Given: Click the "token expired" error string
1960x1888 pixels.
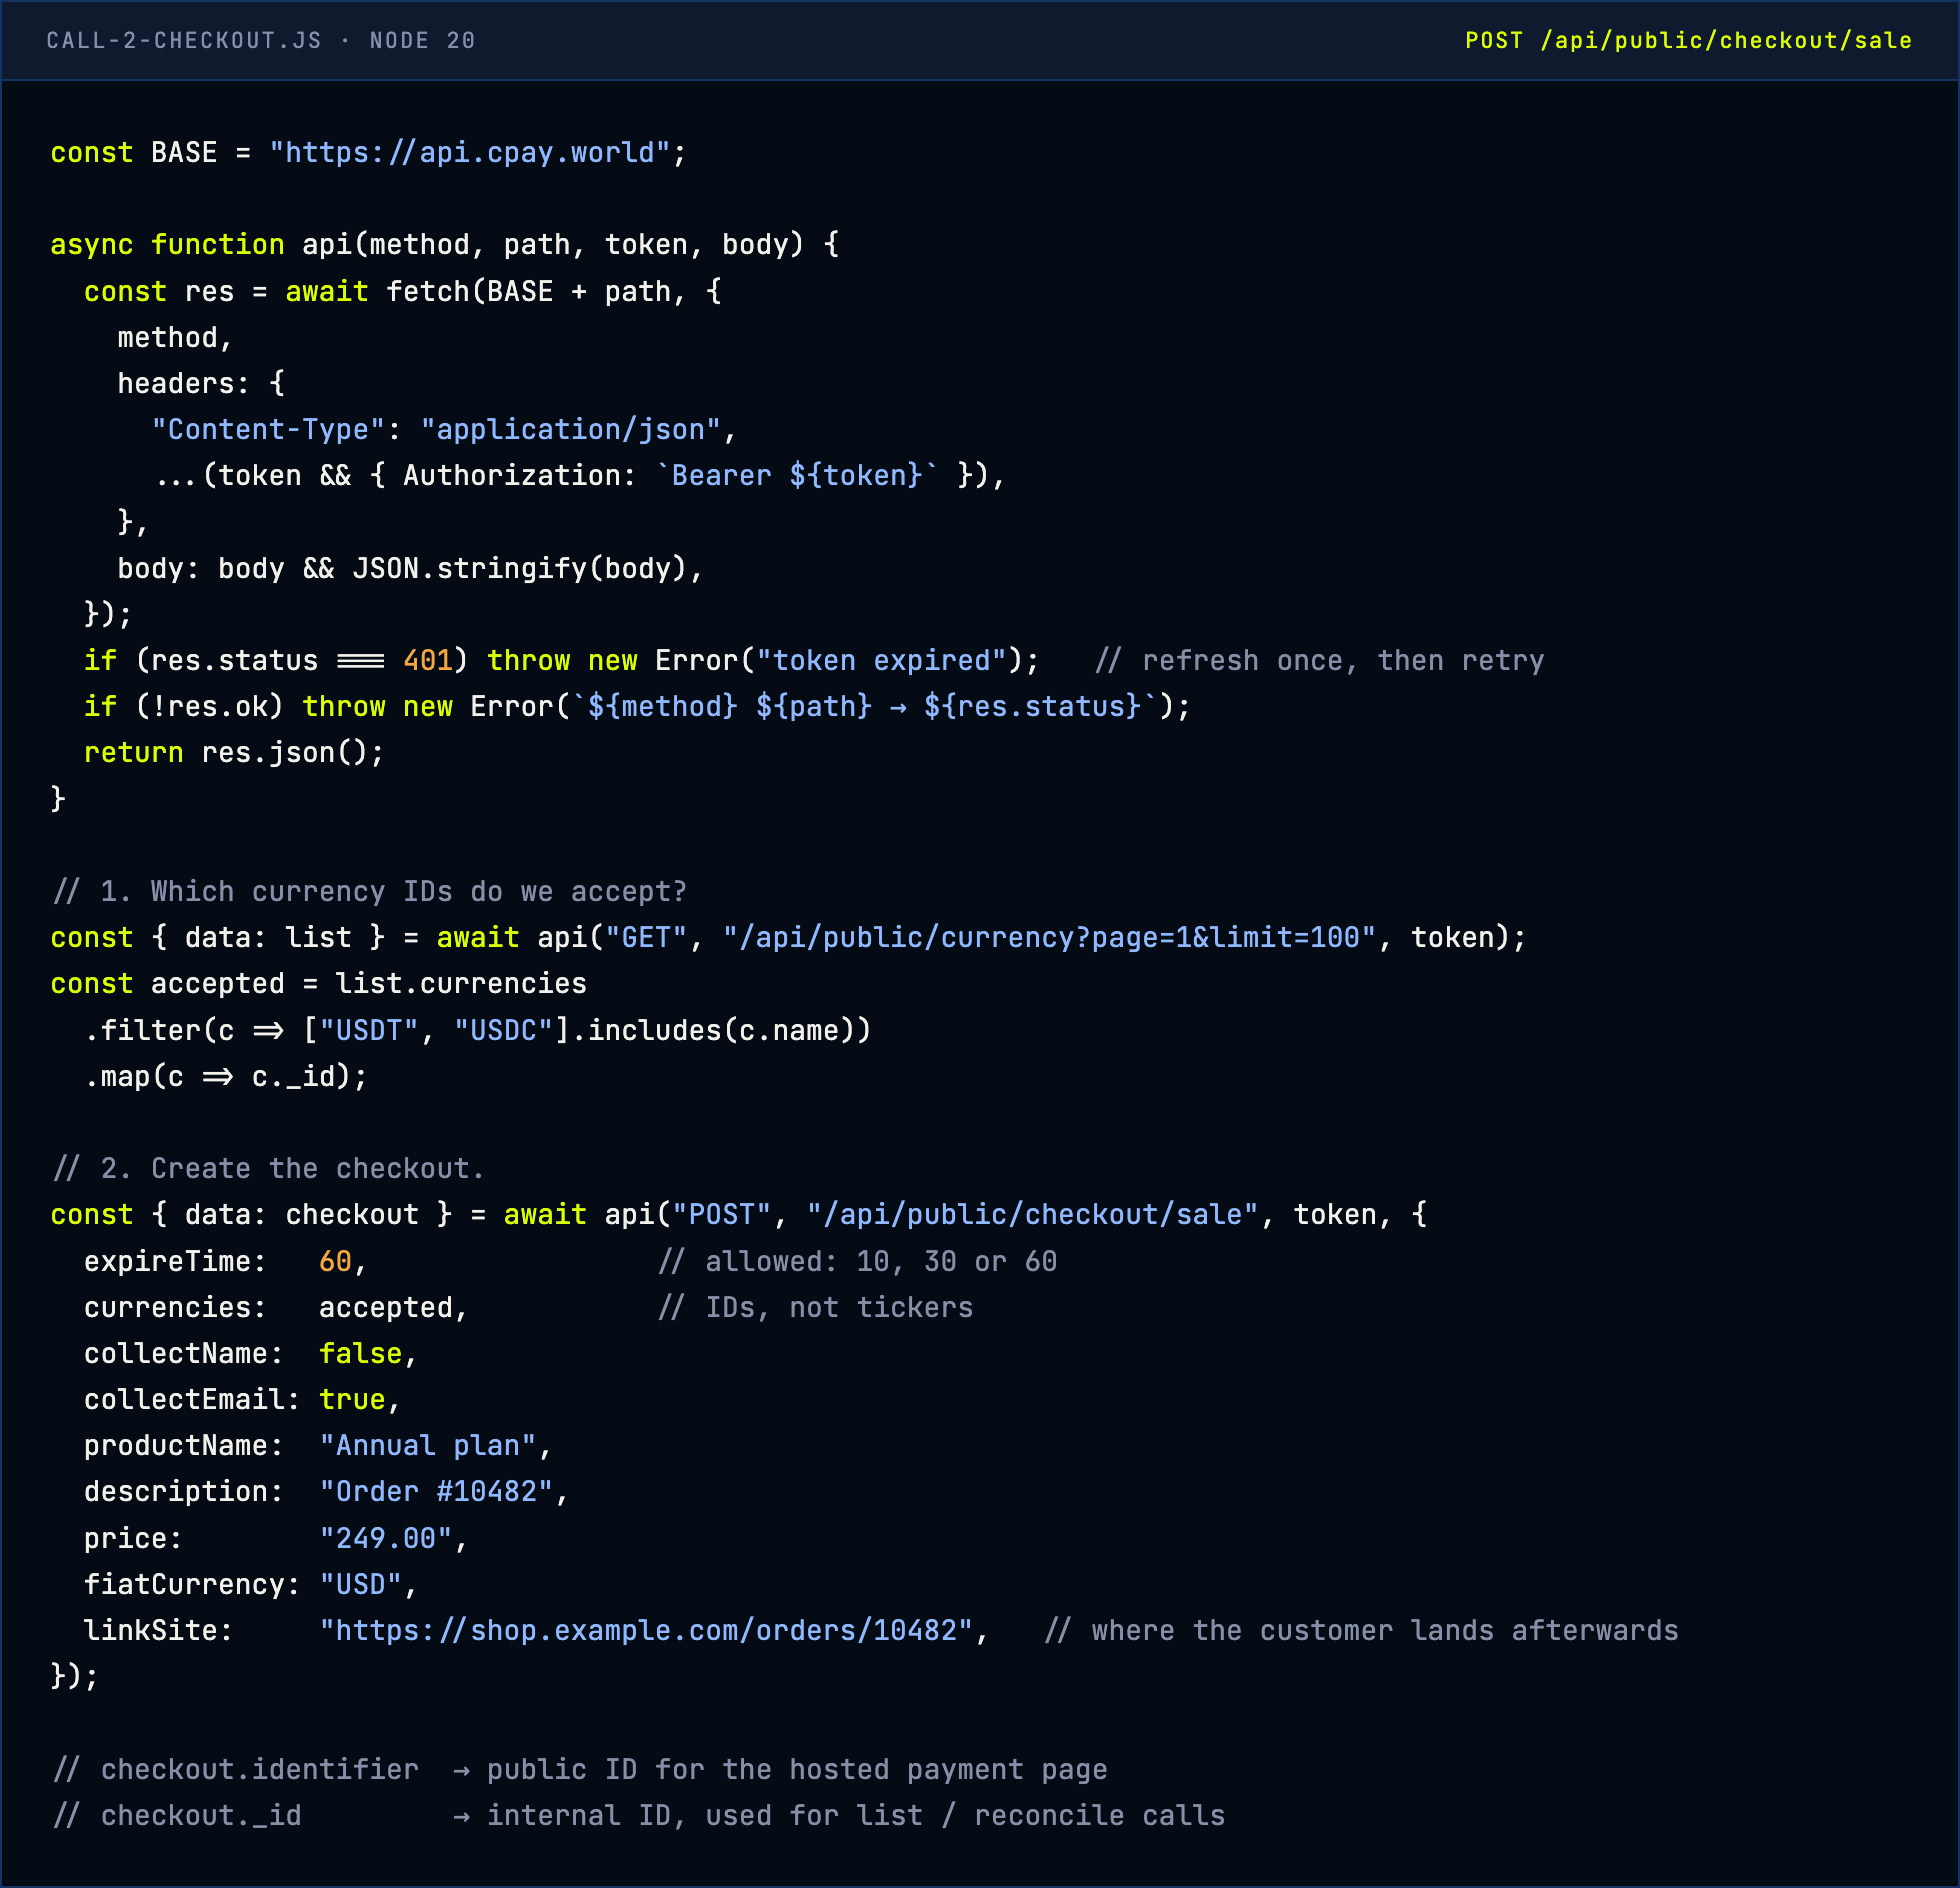Looking at the screenshot, I should (x=881, y=660).
